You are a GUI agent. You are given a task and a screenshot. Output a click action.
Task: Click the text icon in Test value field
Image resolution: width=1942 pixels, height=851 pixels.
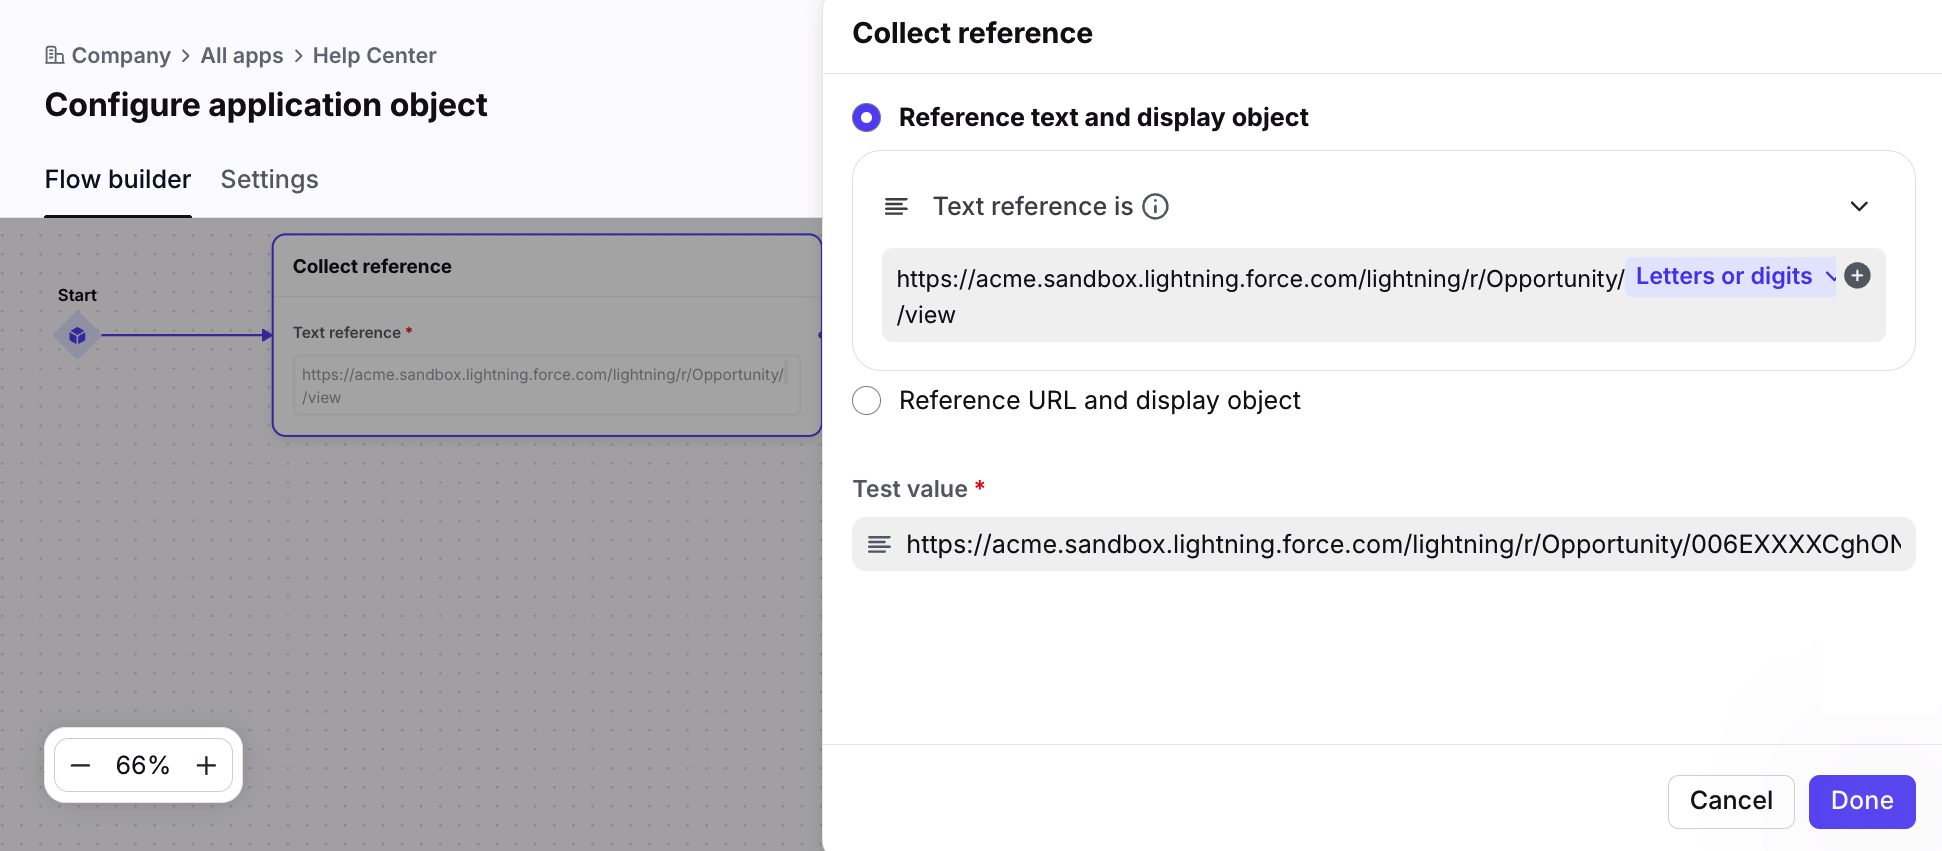[x=879, y=544]
